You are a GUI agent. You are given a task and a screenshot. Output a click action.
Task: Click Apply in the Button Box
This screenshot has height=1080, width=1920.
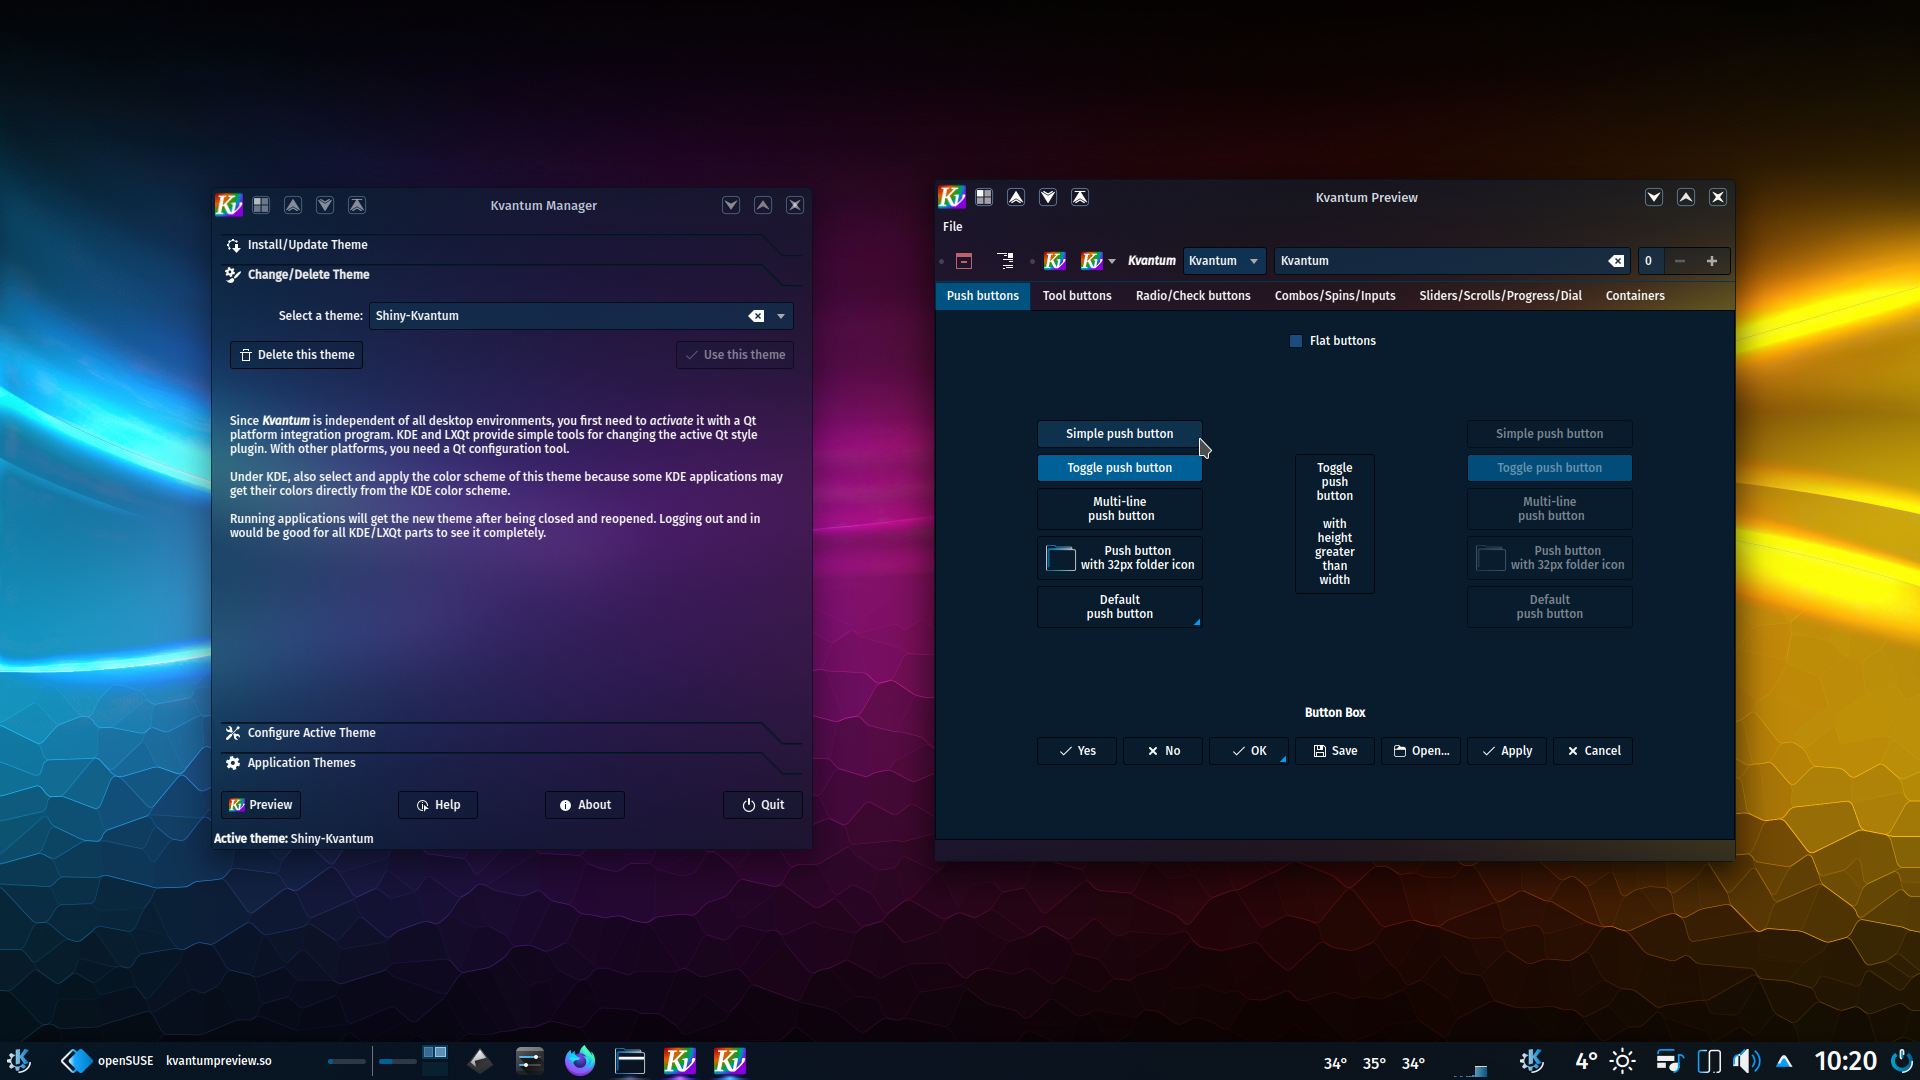[x=1507, y=751]
